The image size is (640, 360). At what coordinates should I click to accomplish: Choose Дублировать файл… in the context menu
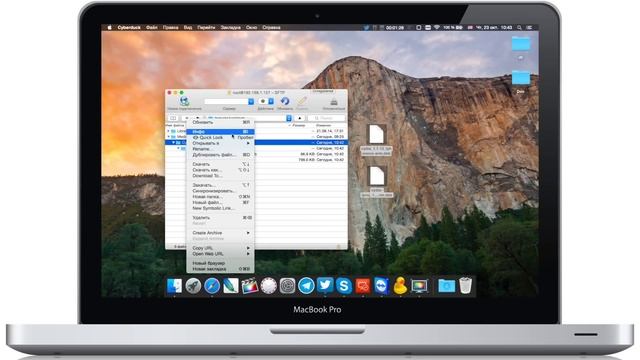tap(220, 155)
